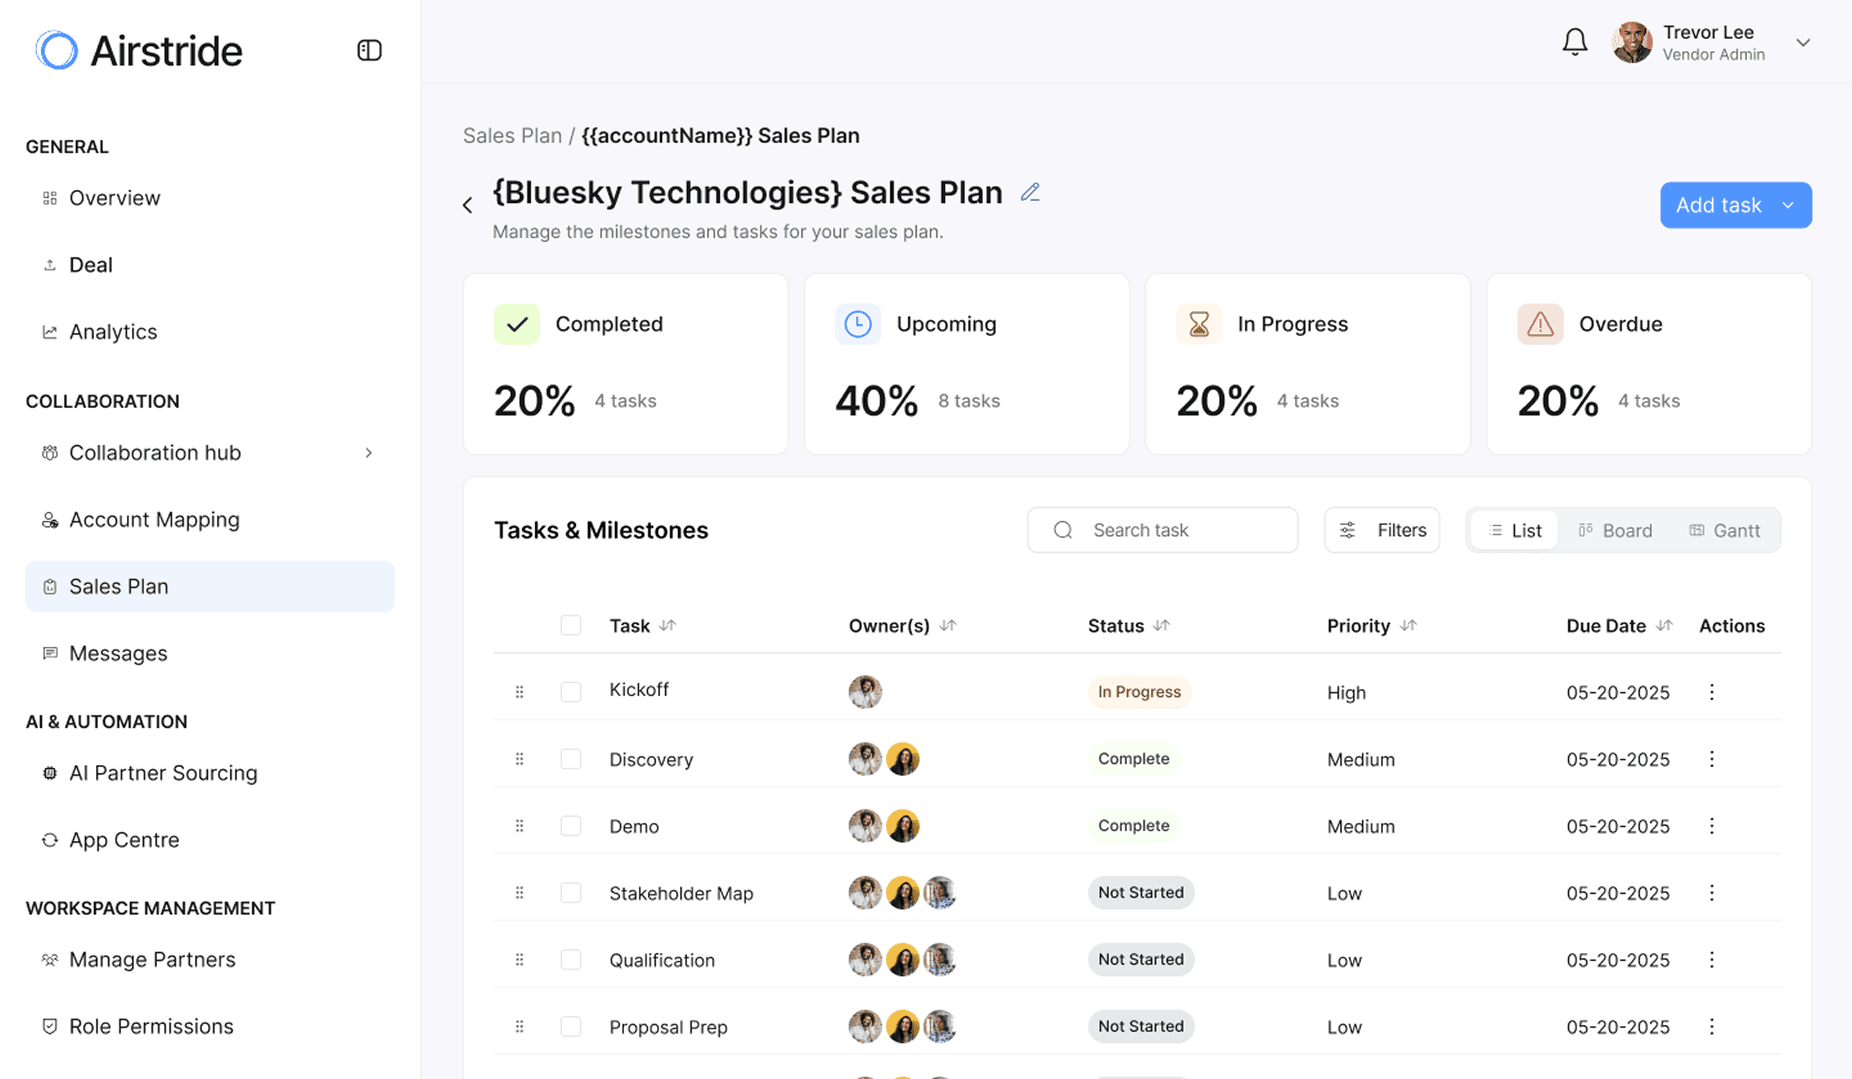Collapse the sidebar using the panel icon
Screen dimensions: 1852x1079
coord(369,49)
